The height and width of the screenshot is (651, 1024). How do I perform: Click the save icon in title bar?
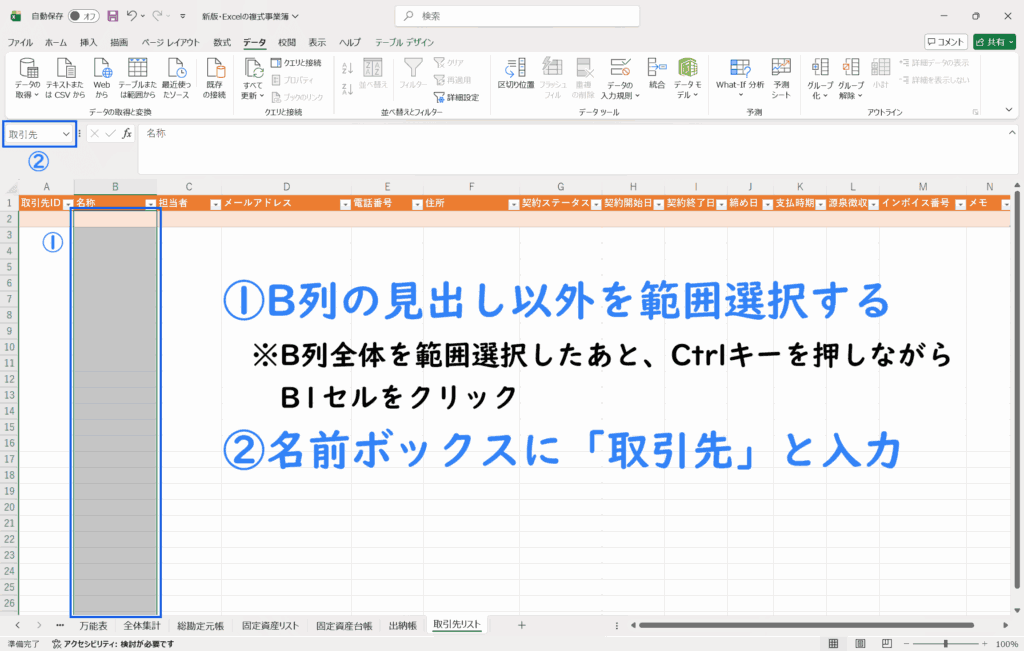pos(112,16)
